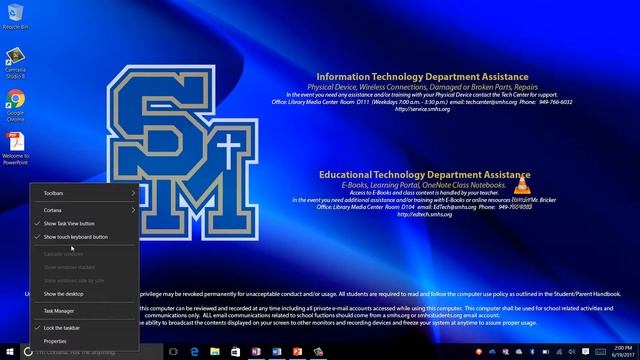This screenshot has height=360, width=640.
Task: Uncheck Show touch keyboard button
Action: click(x=84, y=237)
